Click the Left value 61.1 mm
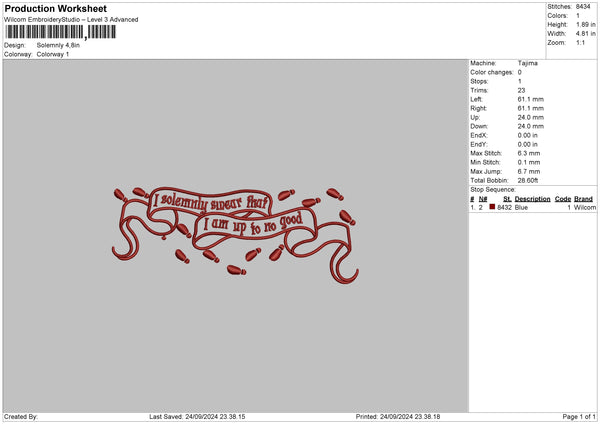The image size is (600, 424). tap(531, 99)
